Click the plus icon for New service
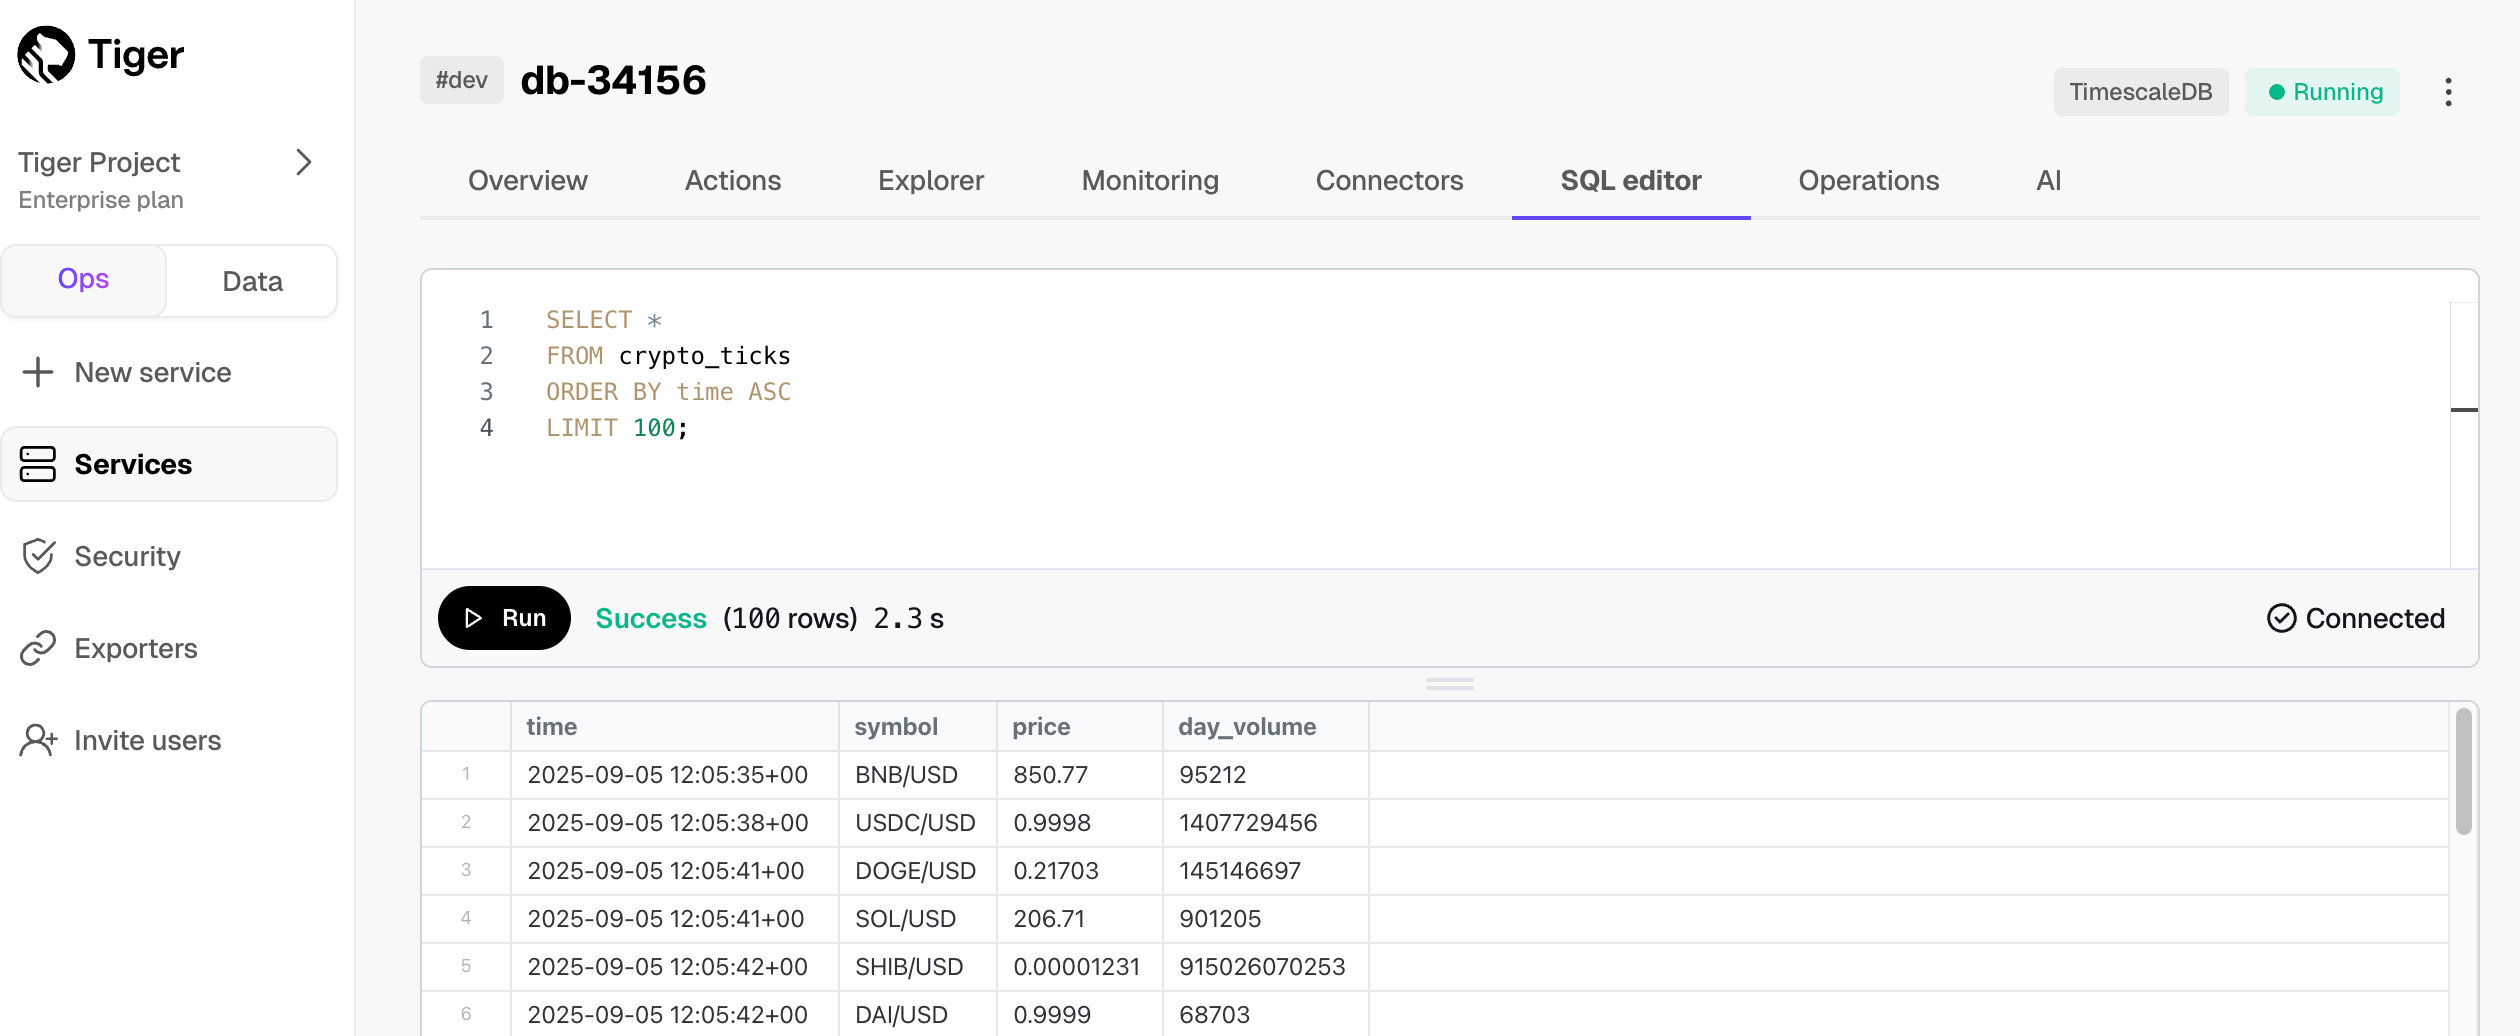 [38, 372]
